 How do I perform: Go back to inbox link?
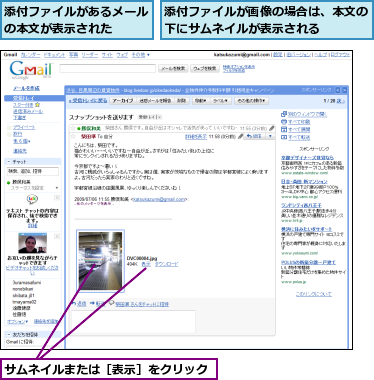point(88,101)
